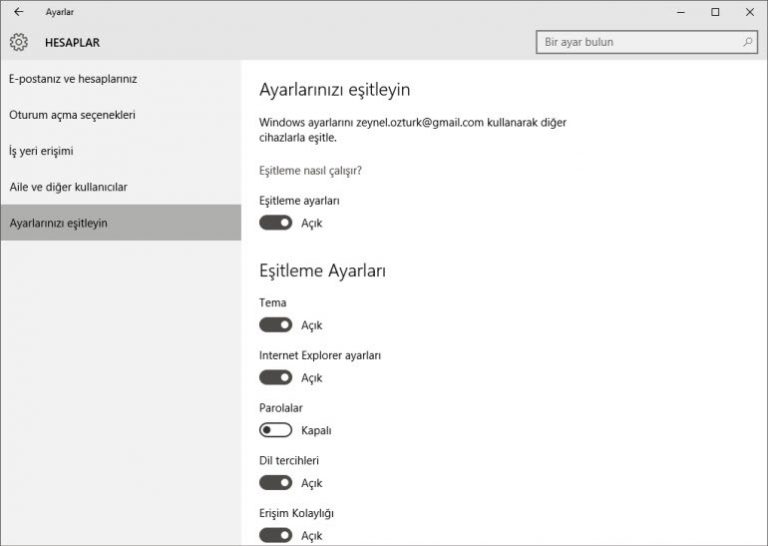Screen dimensions: 768x546
Task: Open E-postanız ve hesaplarınız section
Action: (73, 79)
